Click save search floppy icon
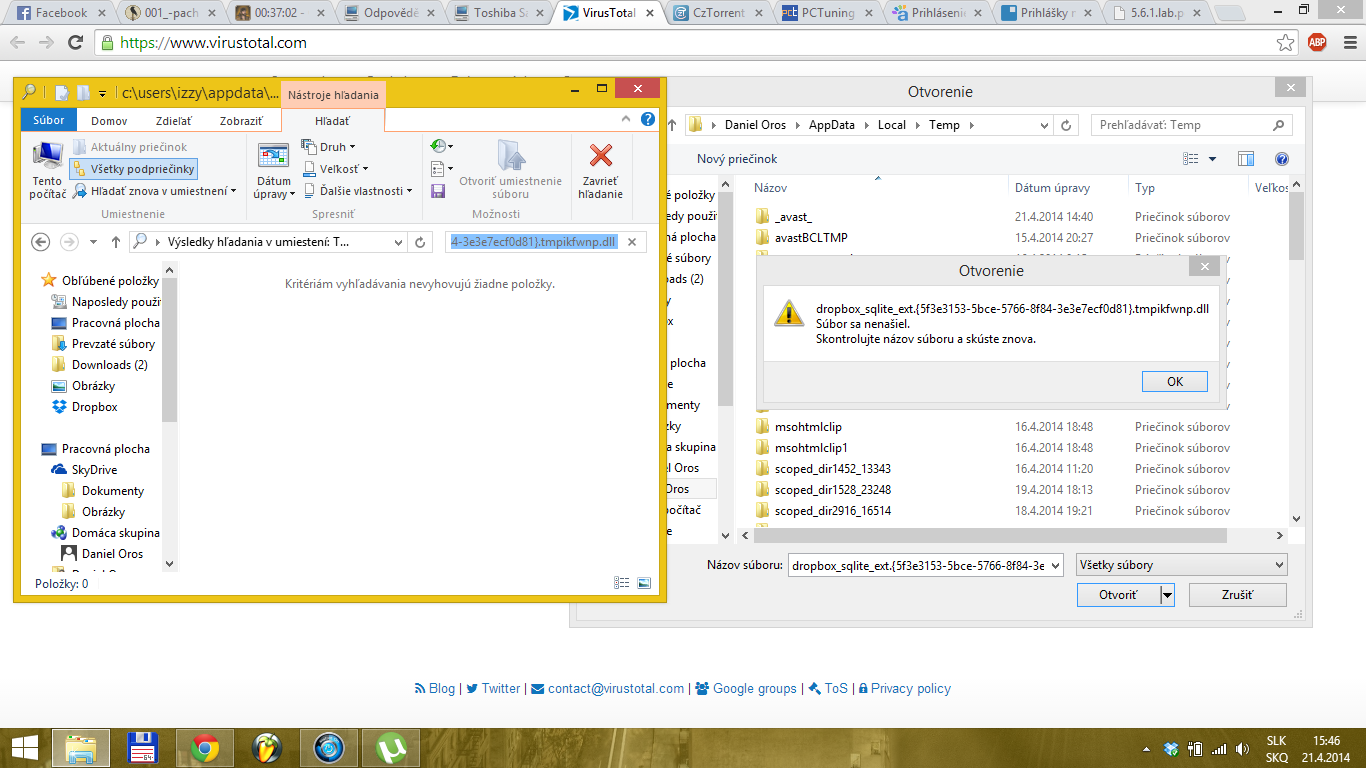1366x768 pixels. point(438,190)
